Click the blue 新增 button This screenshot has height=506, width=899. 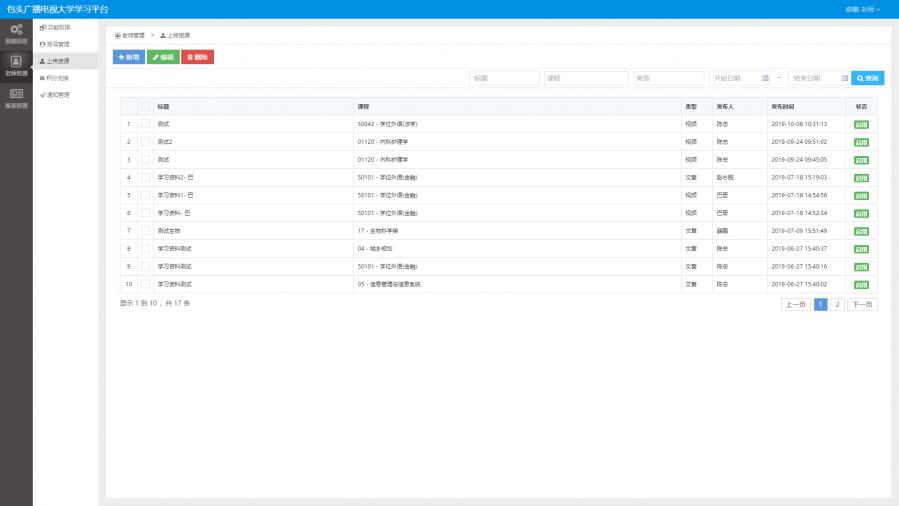click(128, 57)
